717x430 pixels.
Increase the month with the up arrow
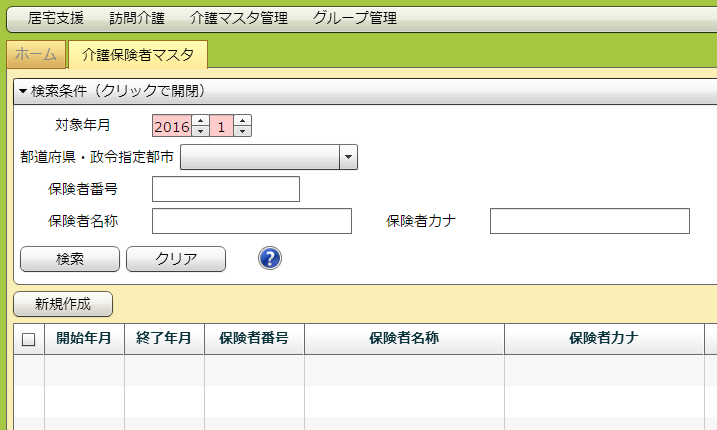pos(243,121)
